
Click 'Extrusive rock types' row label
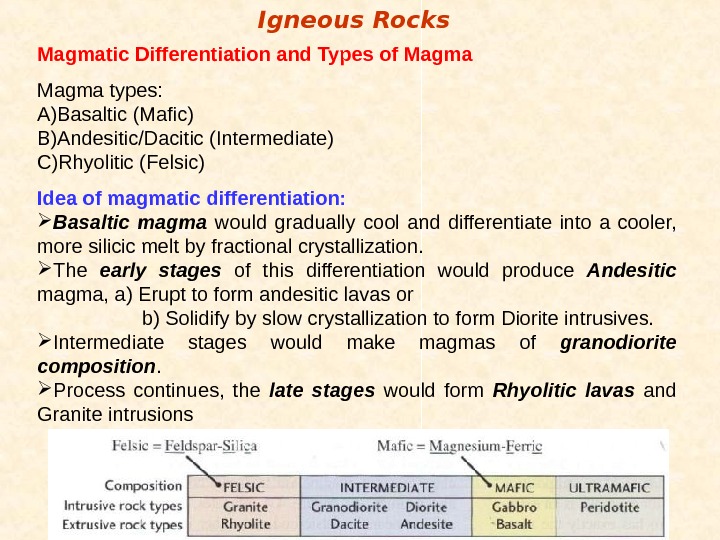(x=122, y=524)
